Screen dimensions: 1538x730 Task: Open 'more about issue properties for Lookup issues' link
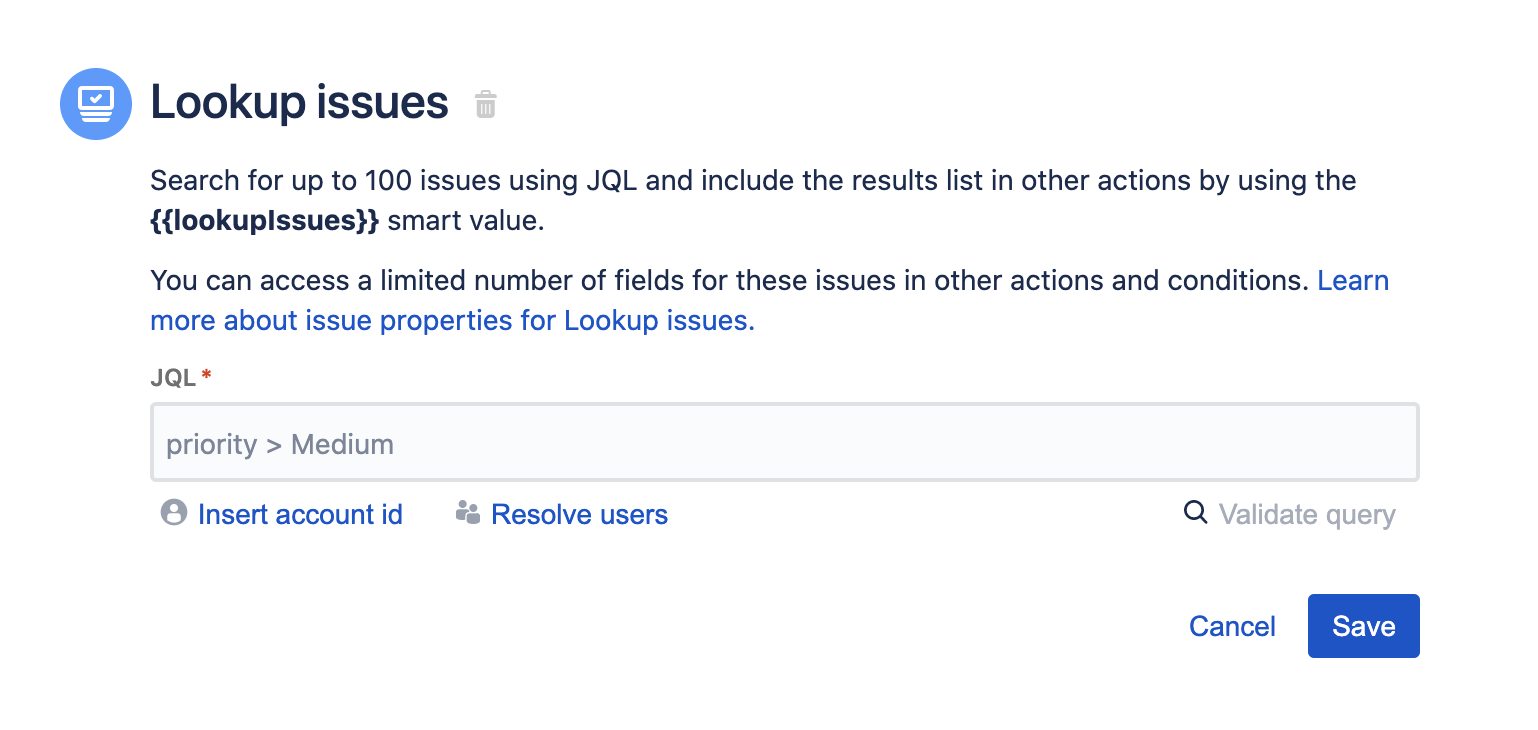tap(452, 321)
